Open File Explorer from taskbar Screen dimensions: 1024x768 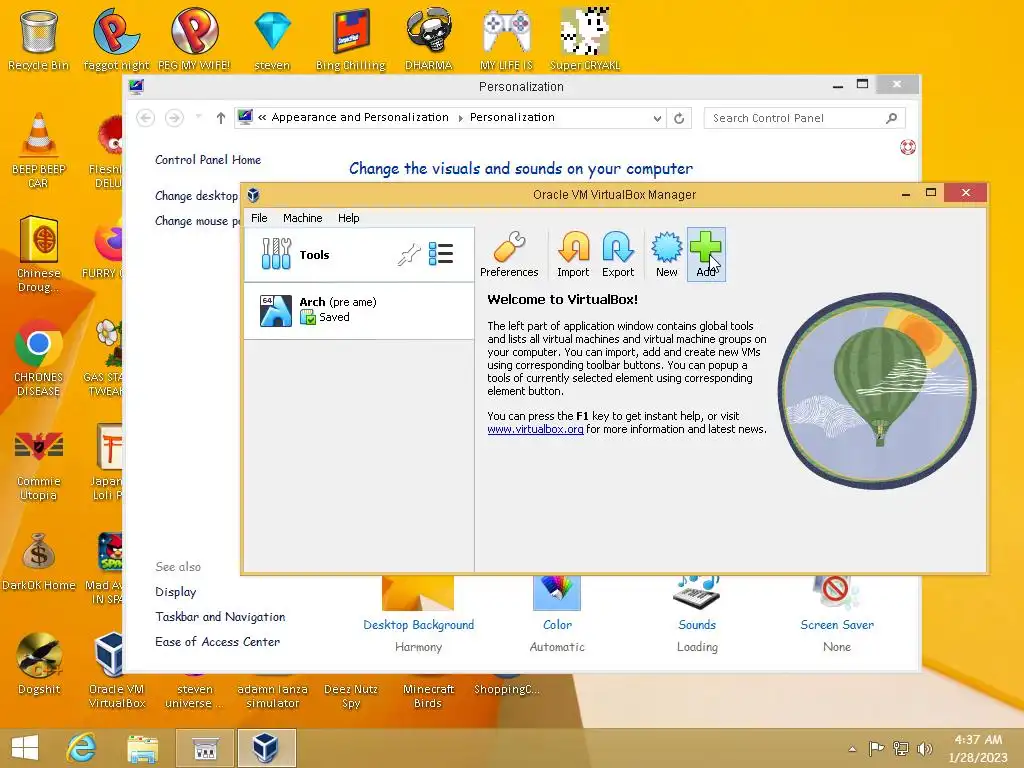[x=142, y=748]
